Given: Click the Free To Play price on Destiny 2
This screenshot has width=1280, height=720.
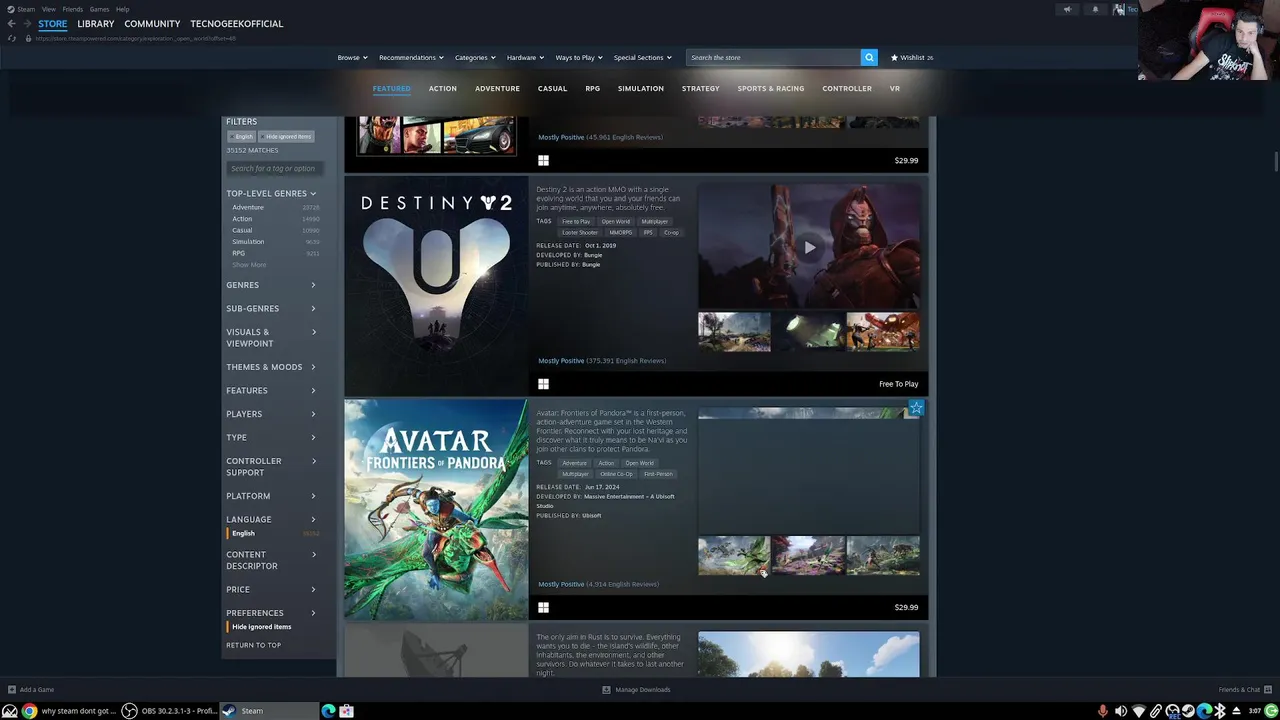Looking at the screenshot, I should 898,384.
